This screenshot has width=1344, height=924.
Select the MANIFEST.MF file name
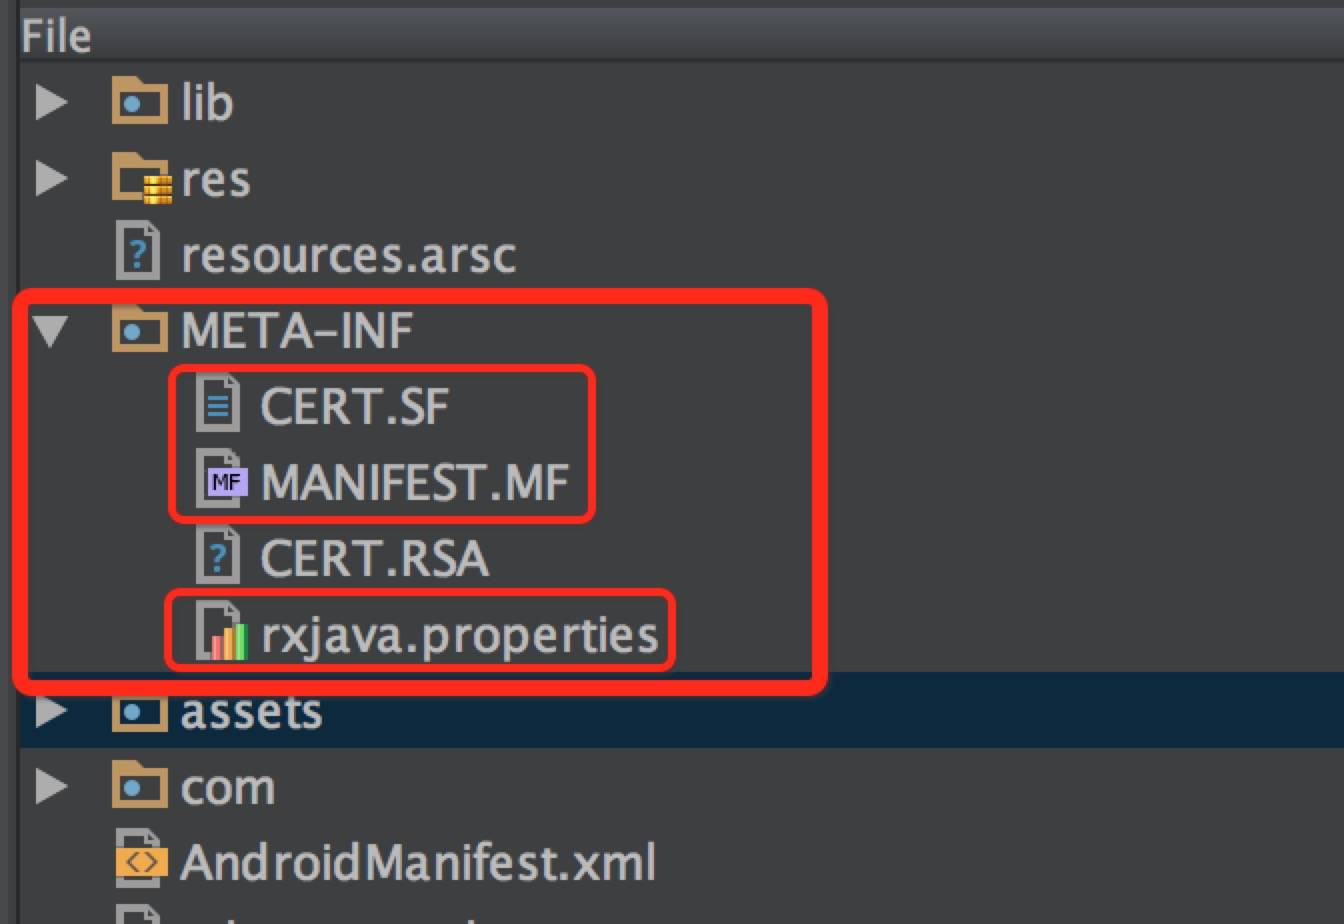(x=414, y=482)
